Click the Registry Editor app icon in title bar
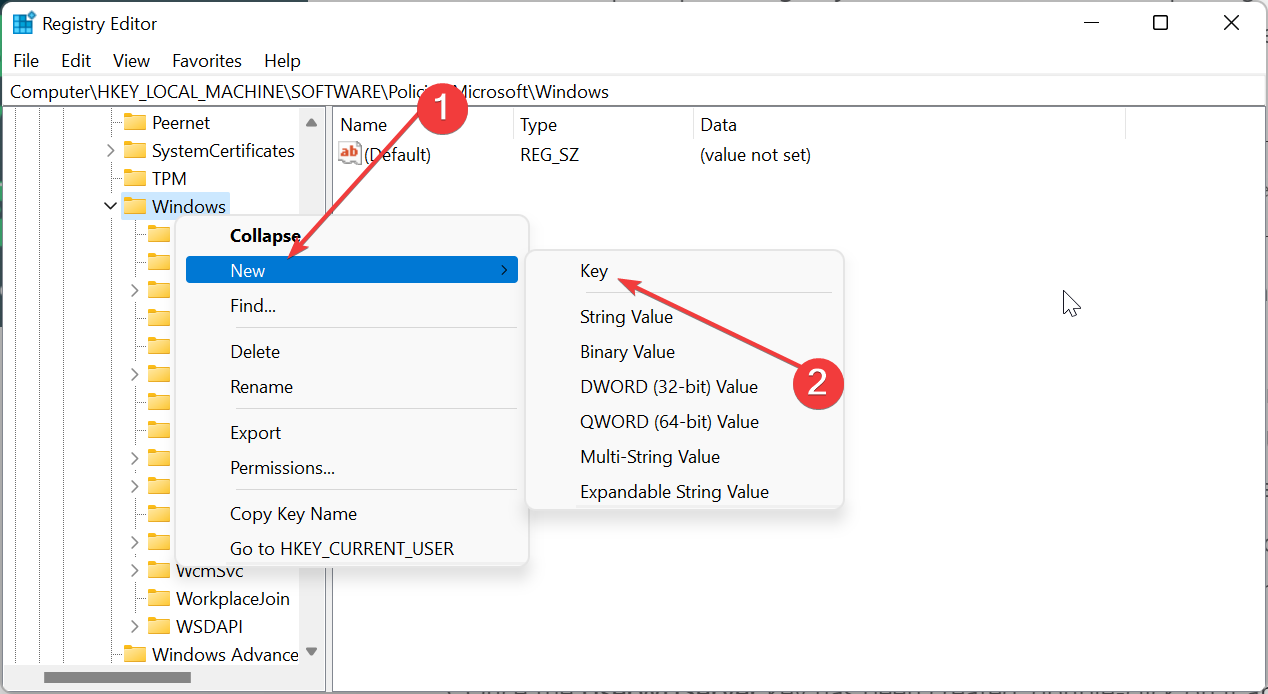Screen dimensions: 1268x694 23,23
